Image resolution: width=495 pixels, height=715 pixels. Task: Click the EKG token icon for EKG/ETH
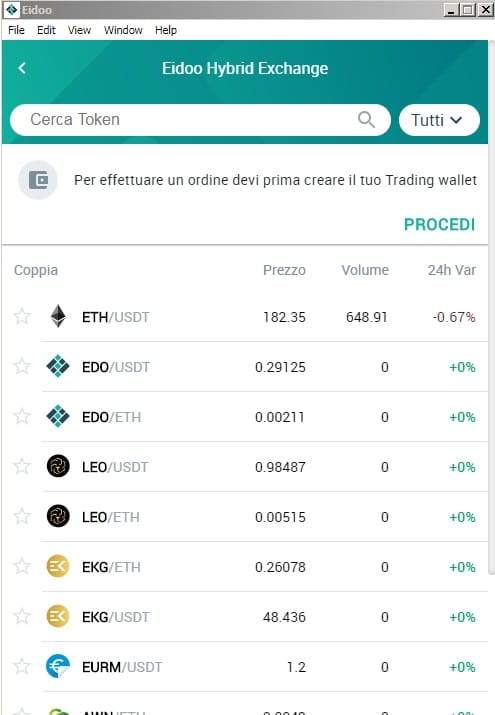click(x=58, y=566)
